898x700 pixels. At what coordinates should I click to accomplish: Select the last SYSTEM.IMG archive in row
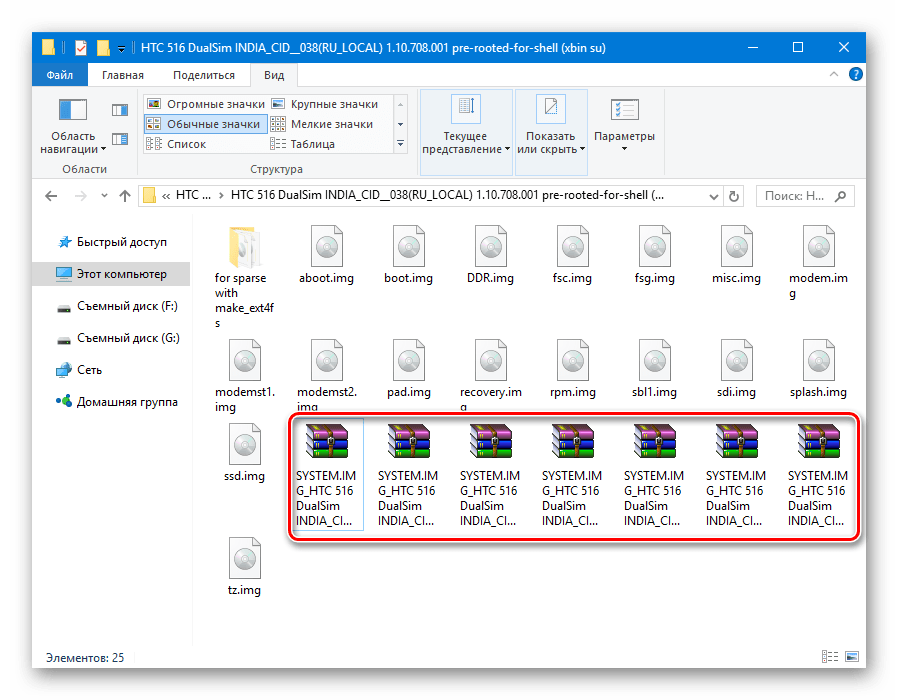818,475
